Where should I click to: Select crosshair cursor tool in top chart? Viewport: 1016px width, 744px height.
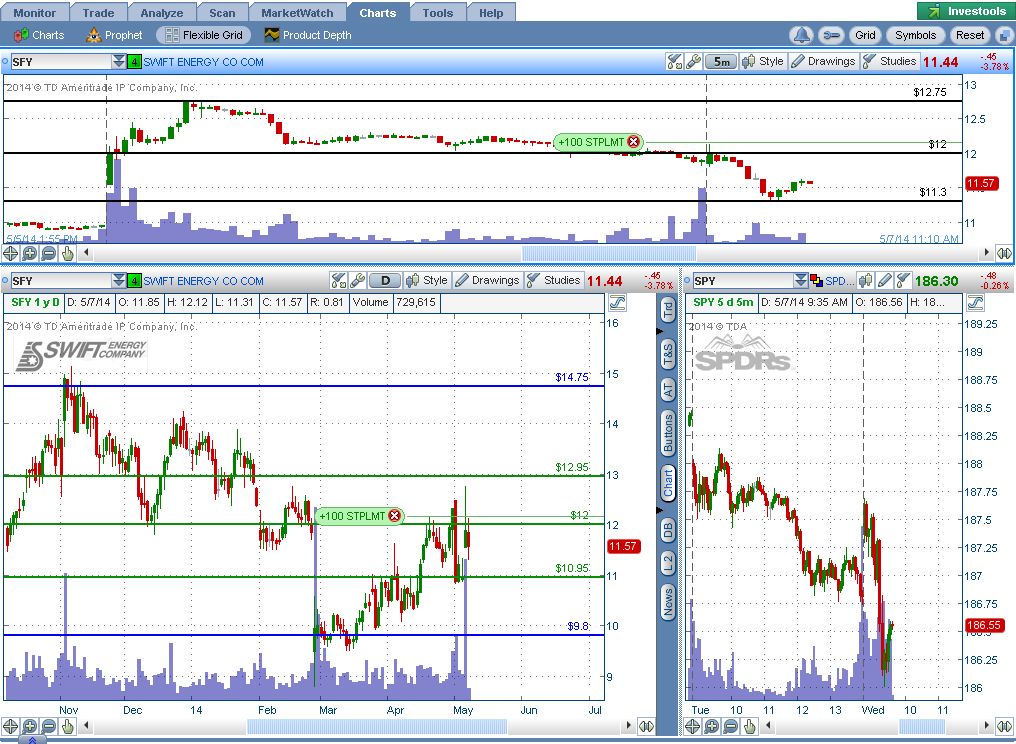(10, 253)
